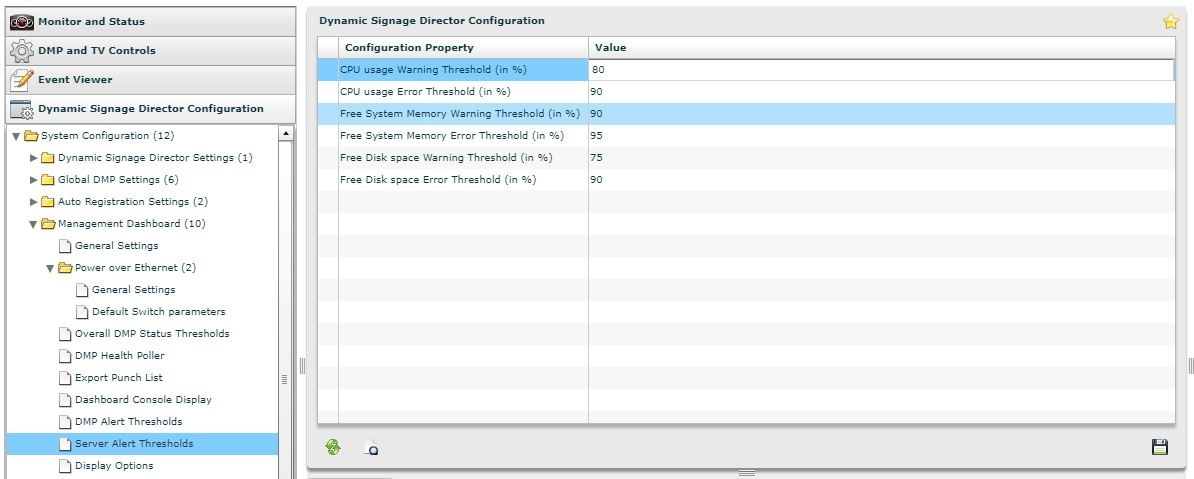The width and height of the screenshot is (1194, 479).
Task: Click value 75 for Free Disk space Warning
Action: pos(597,158)
